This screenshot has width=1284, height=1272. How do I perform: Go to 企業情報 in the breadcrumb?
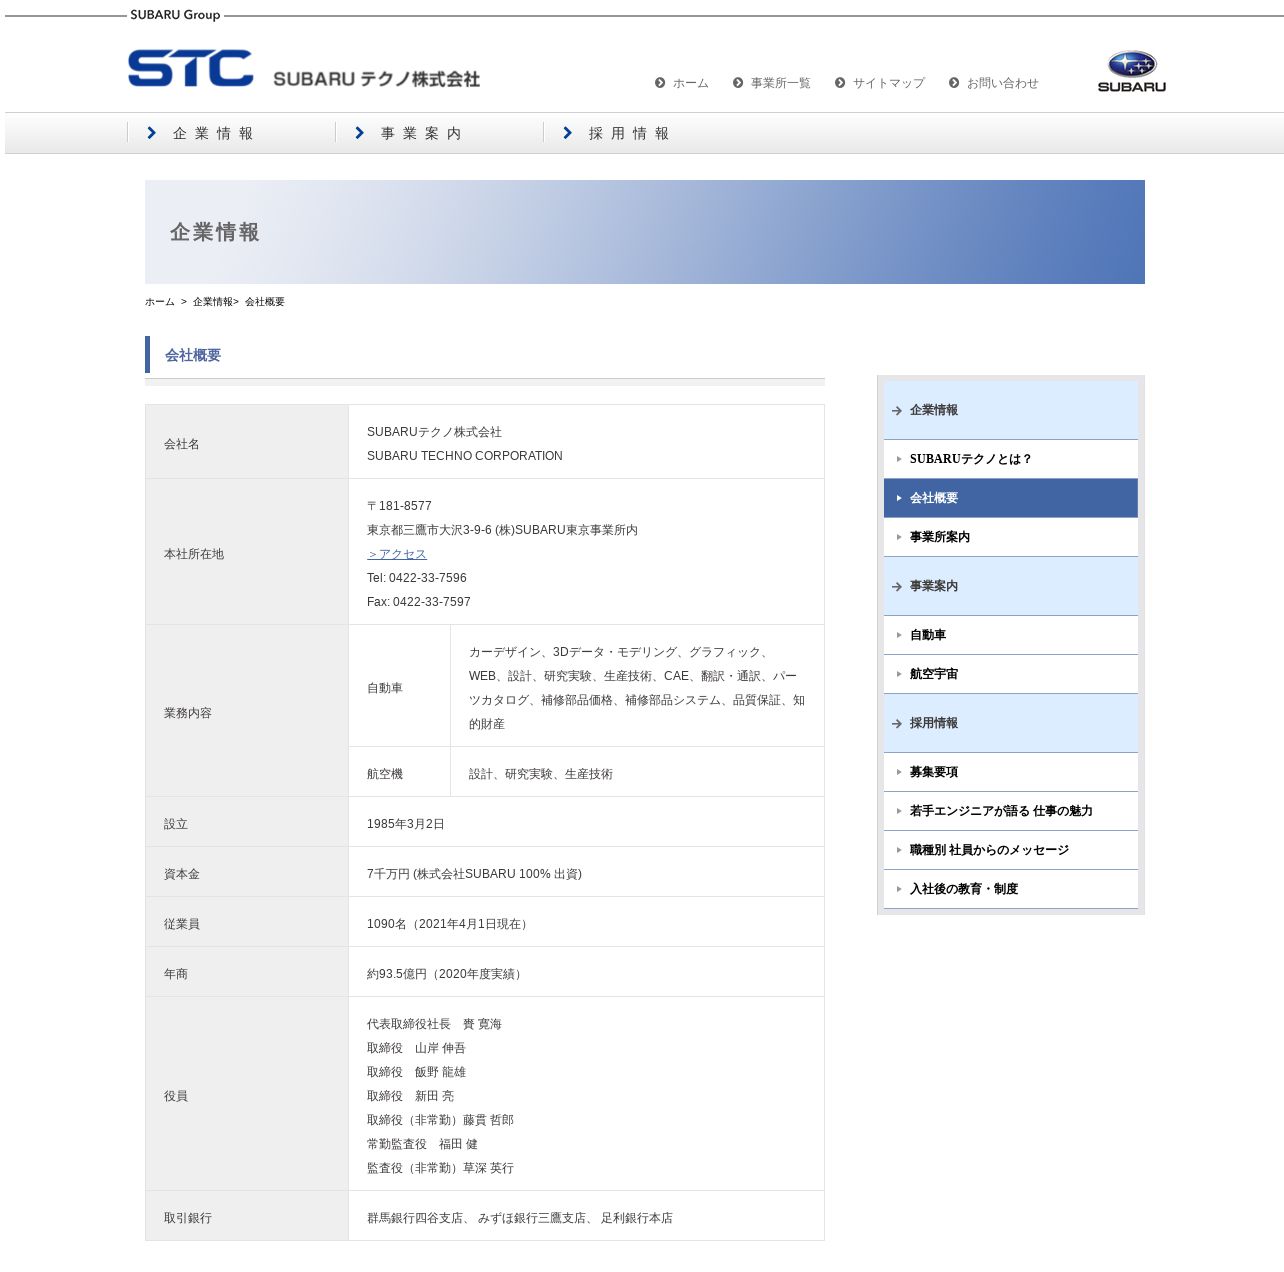(x=213, y=302)
